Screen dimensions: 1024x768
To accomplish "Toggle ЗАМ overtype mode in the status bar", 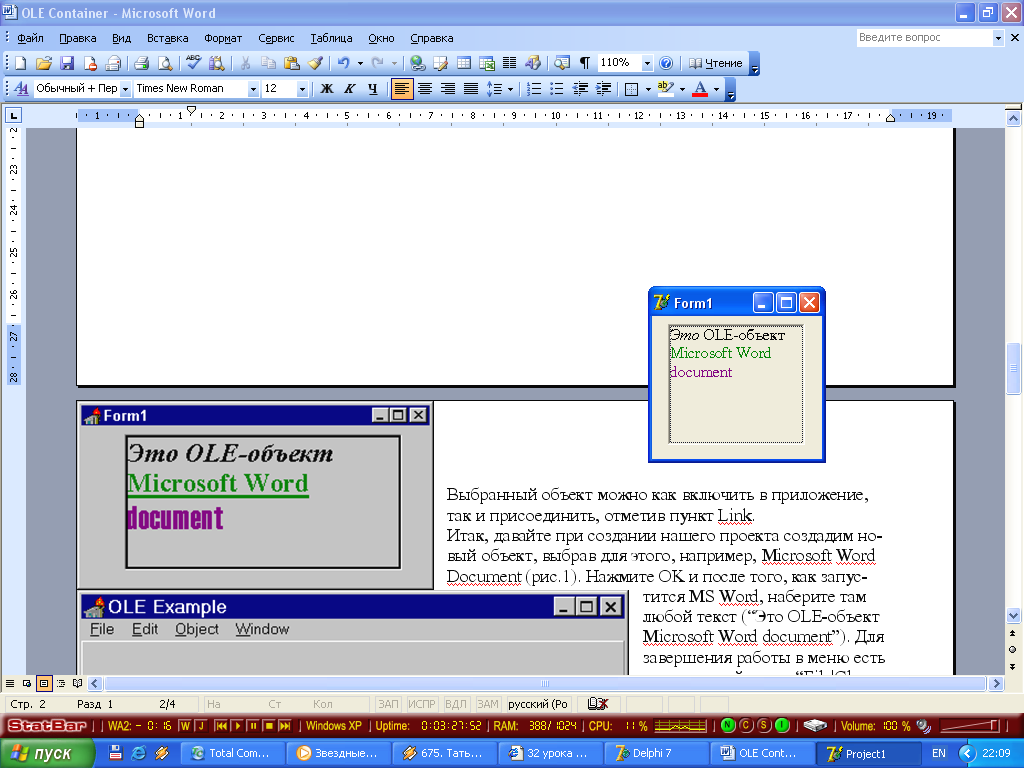I will coord(487,704).
